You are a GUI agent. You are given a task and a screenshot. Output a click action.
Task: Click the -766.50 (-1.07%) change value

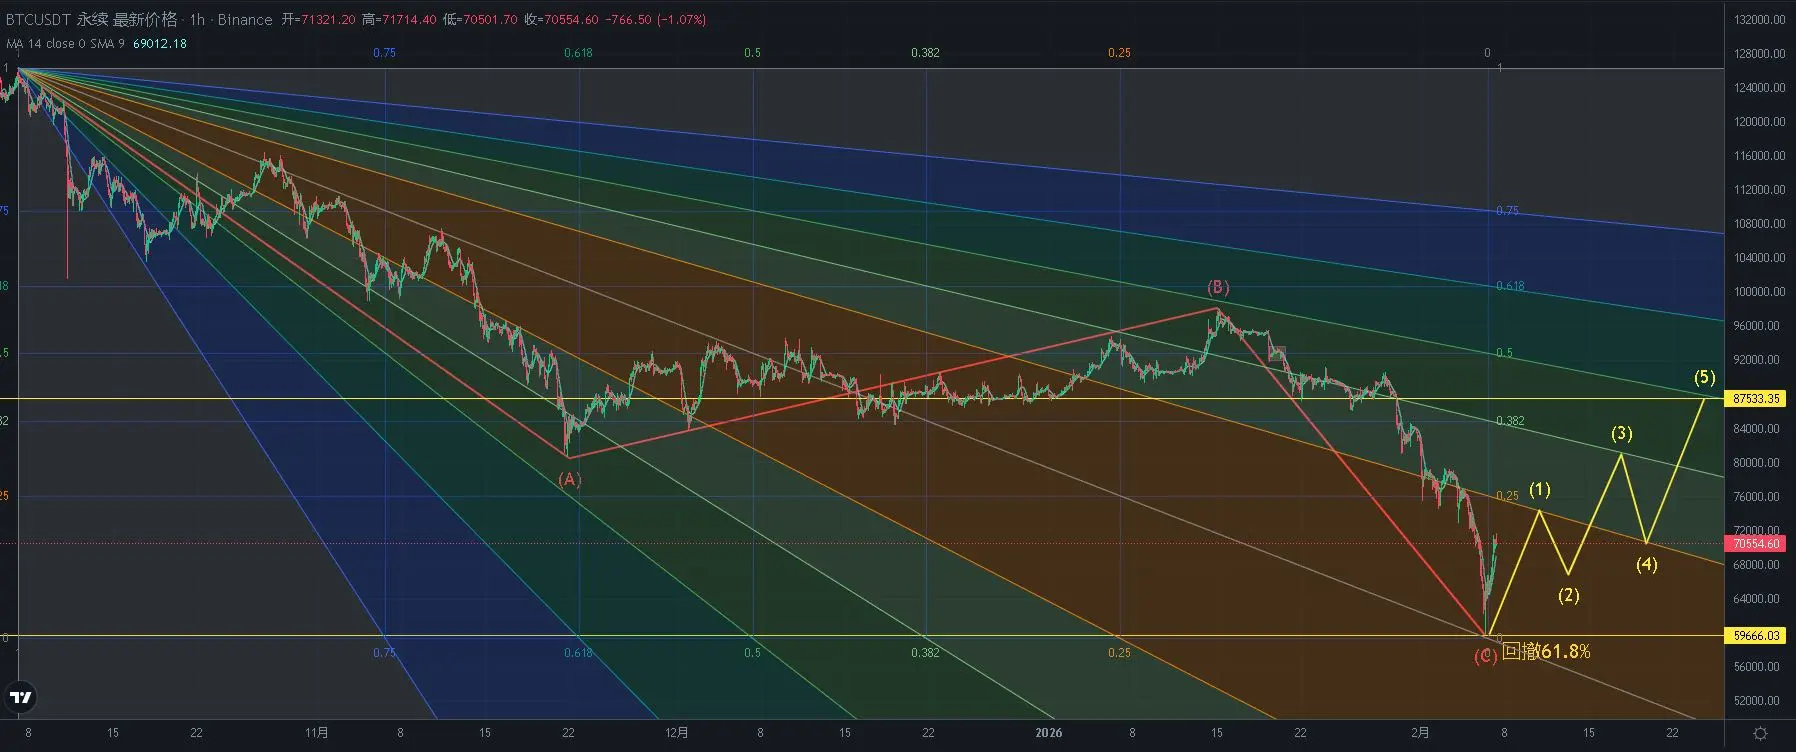(x=656, y=20)
